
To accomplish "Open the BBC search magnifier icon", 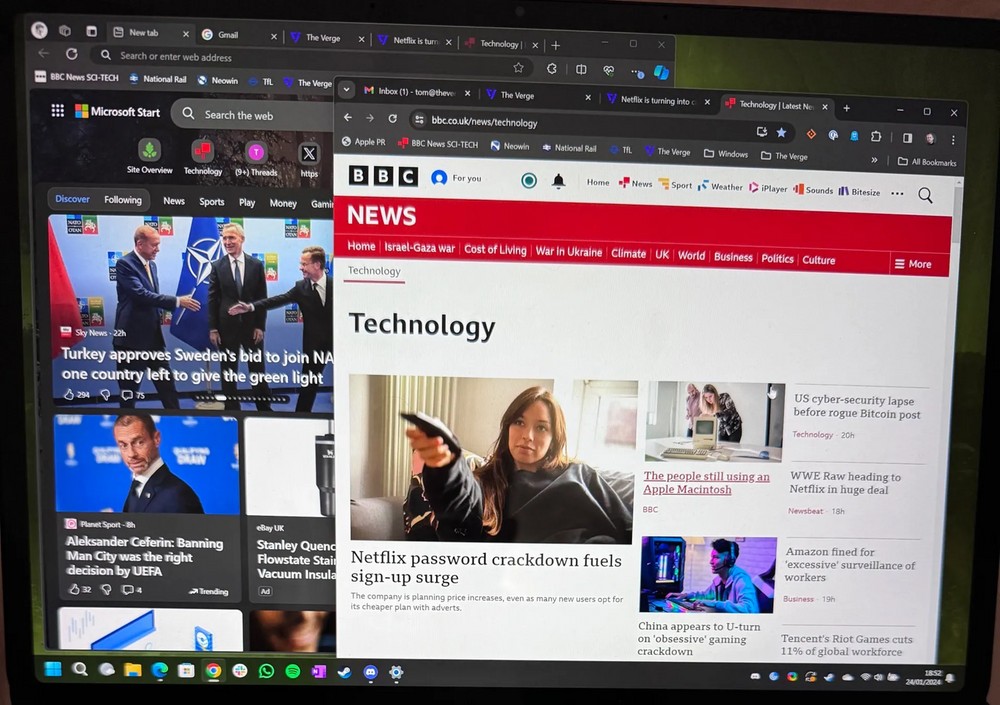I will [925, 196].
